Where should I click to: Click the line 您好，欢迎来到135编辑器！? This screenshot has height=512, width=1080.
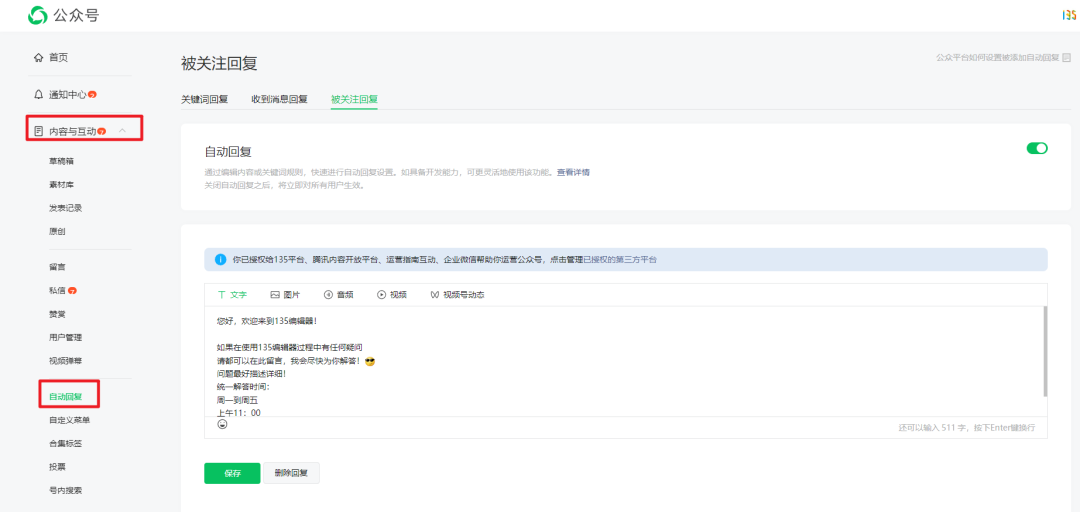[x=267, y=320]
